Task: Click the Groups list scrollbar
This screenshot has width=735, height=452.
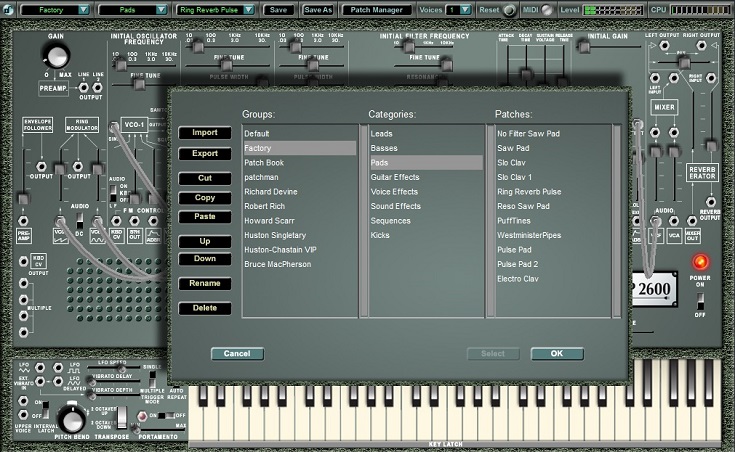Action: coord(363,221)
